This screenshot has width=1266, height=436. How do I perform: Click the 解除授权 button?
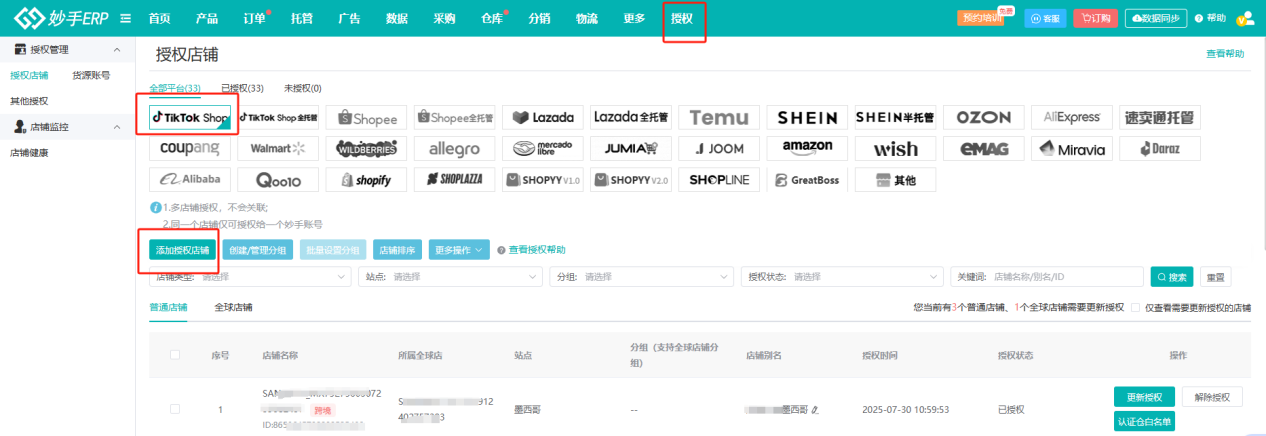1212,396
